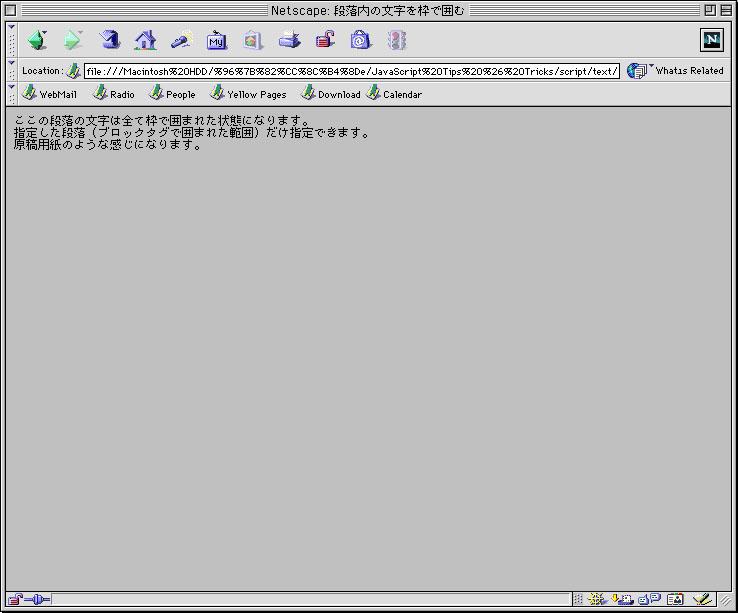Click the window collapse box

(726, 10)
